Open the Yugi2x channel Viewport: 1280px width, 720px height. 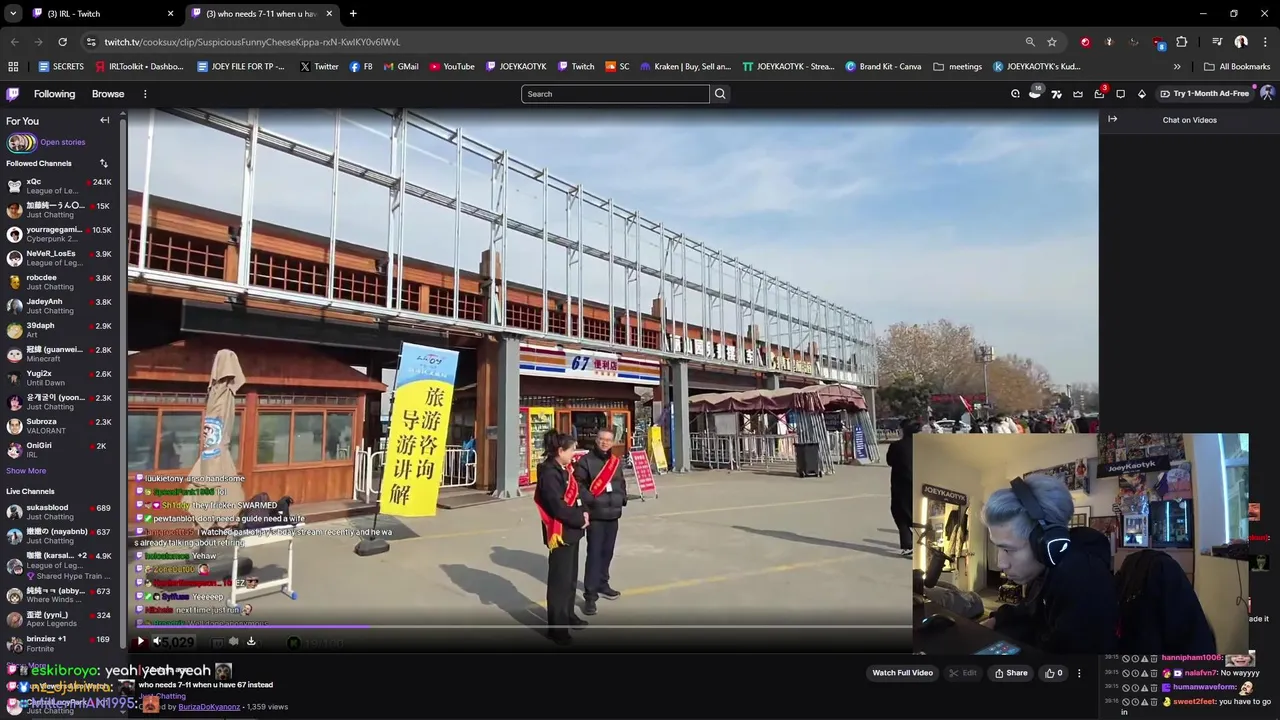pyautogui.click(x=60, y=378)
